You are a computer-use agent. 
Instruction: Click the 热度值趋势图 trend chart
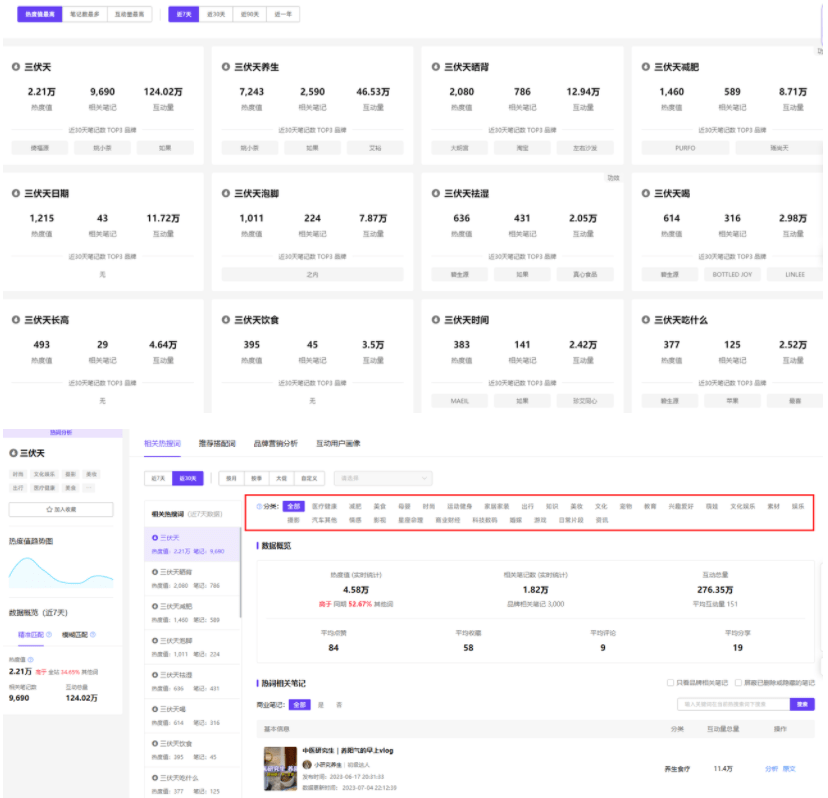(61, 572)
